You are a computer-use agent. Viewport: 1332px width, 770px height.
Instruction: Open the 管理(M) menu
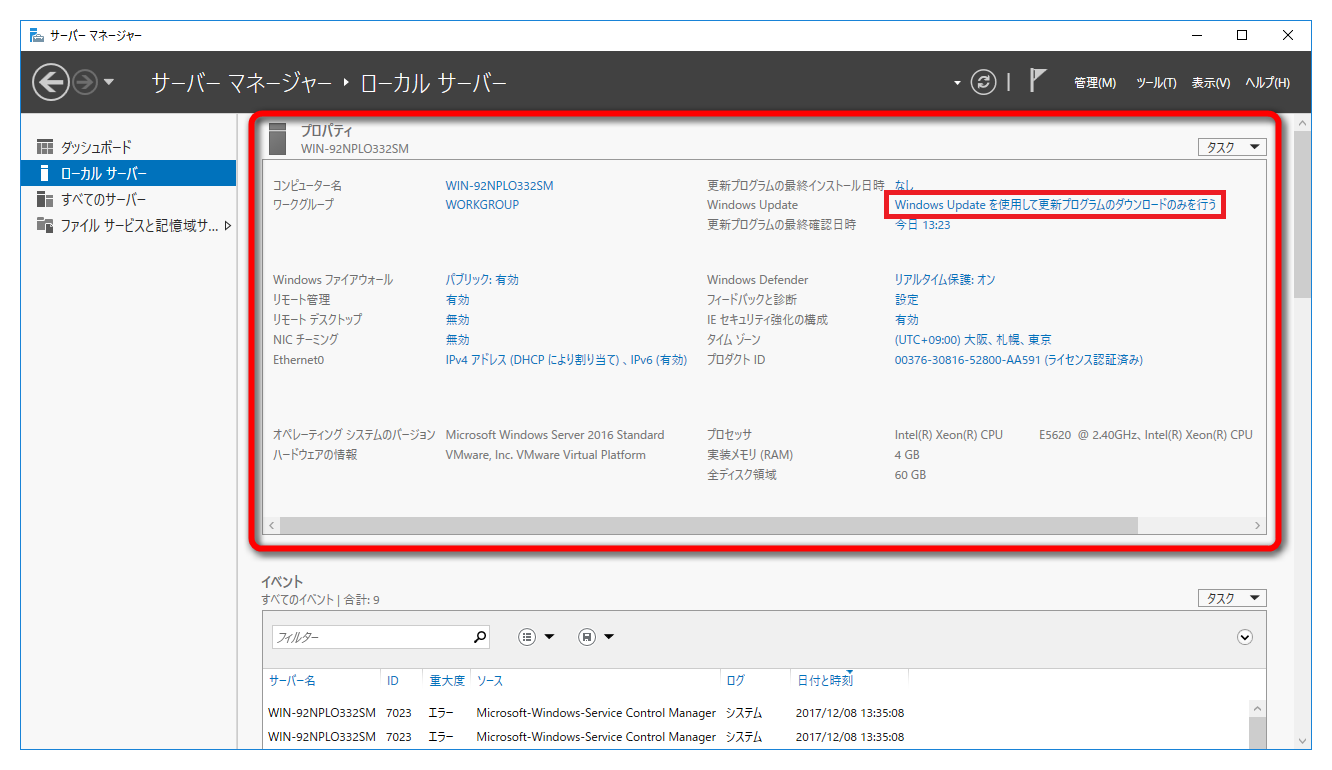1095,83
